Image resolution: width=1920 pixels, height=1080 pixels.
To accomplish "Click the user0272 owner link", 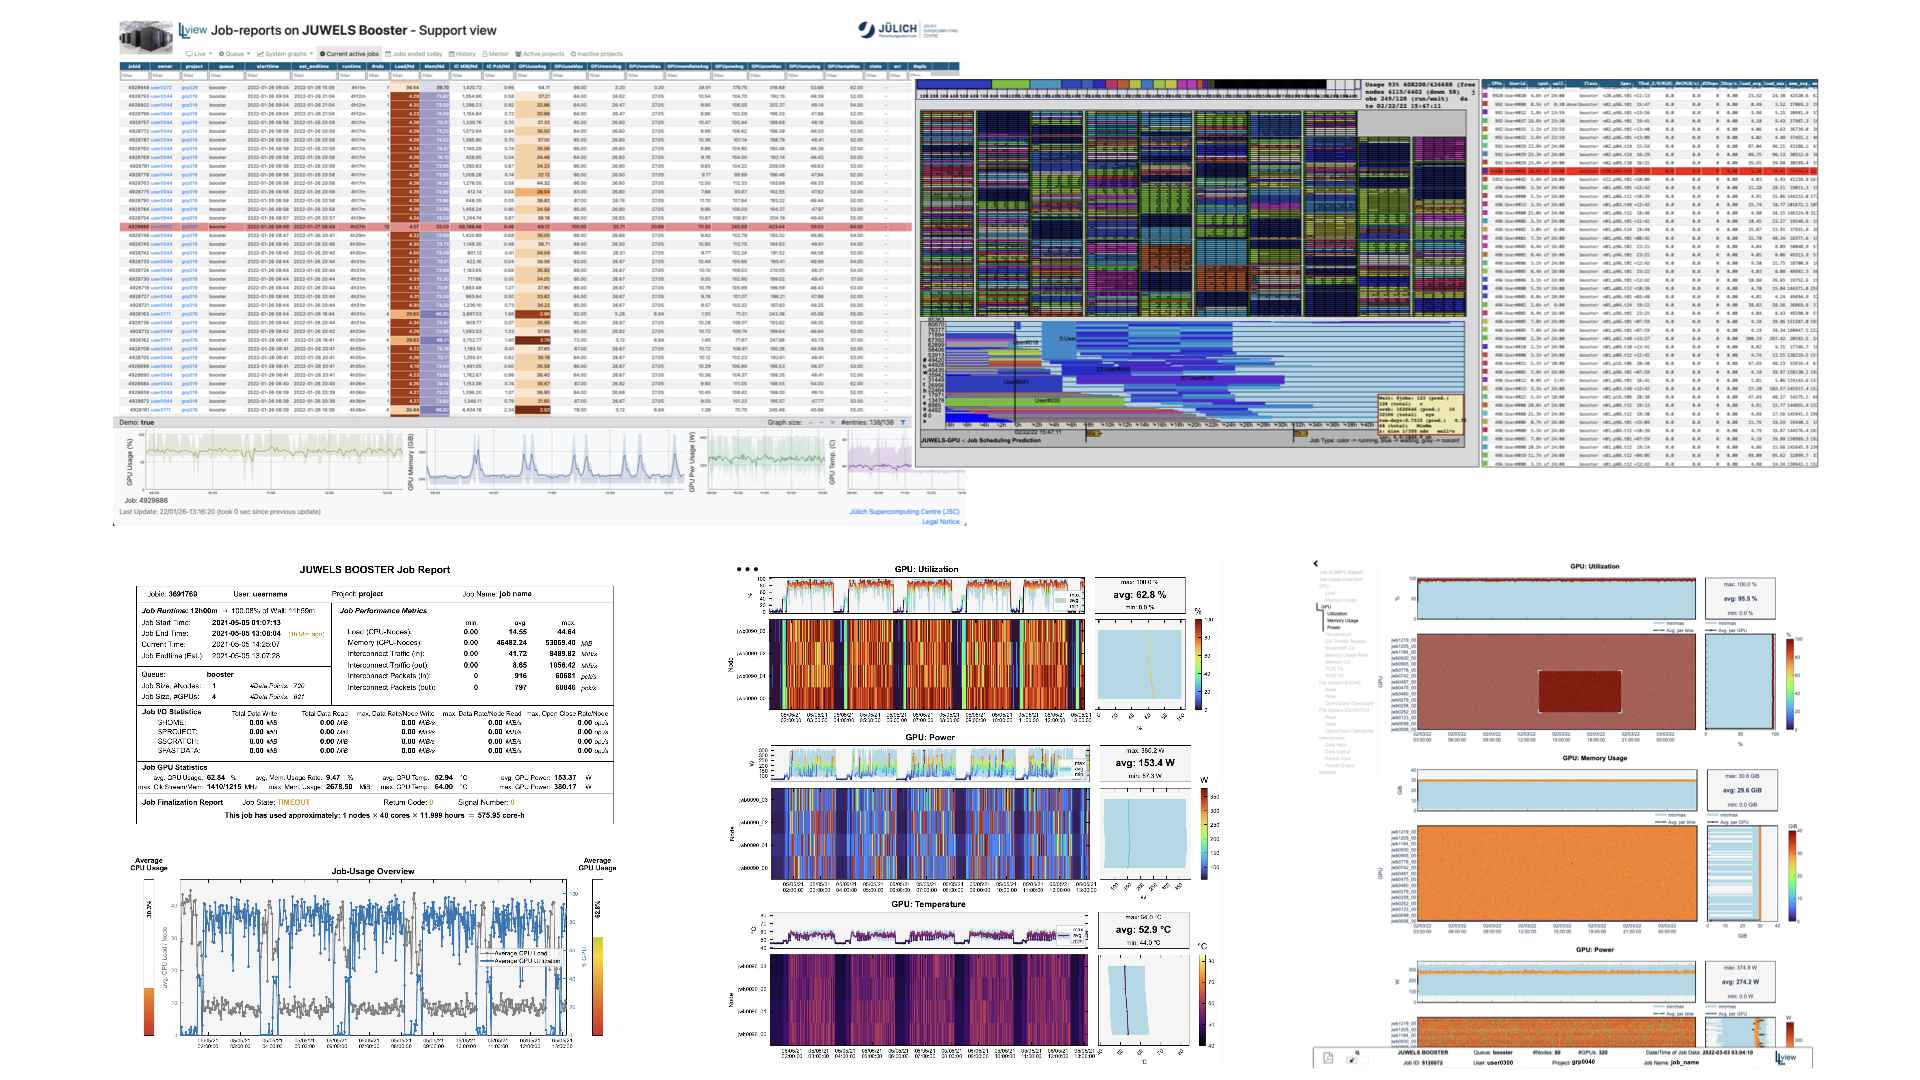I will click(x=161, y=88).
